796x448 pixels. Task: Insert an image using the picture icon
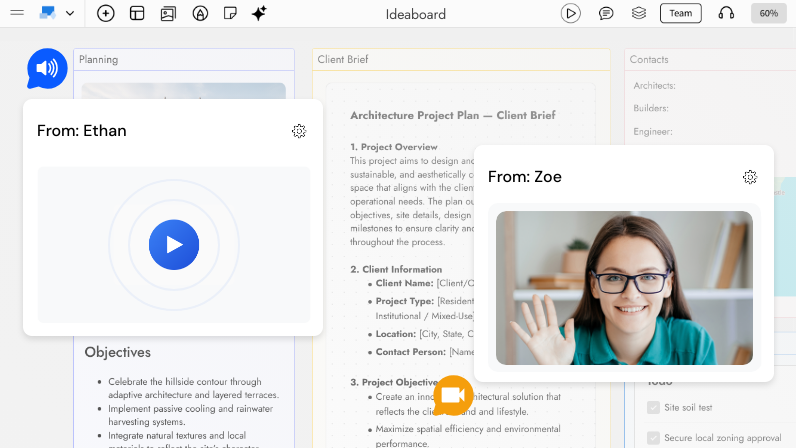point(168,13)
